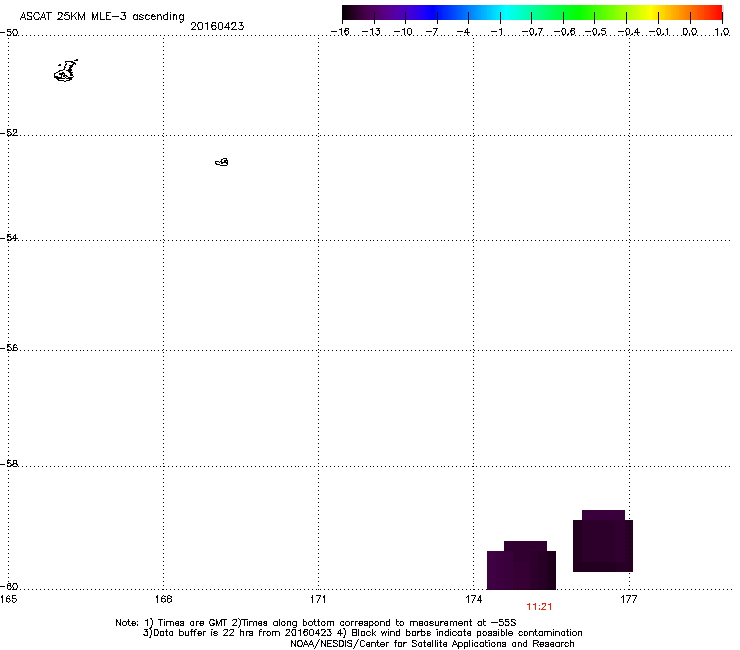Click the 168 longitude axis label
Screen dimensions: 740x650
click(x=163, y=599)
